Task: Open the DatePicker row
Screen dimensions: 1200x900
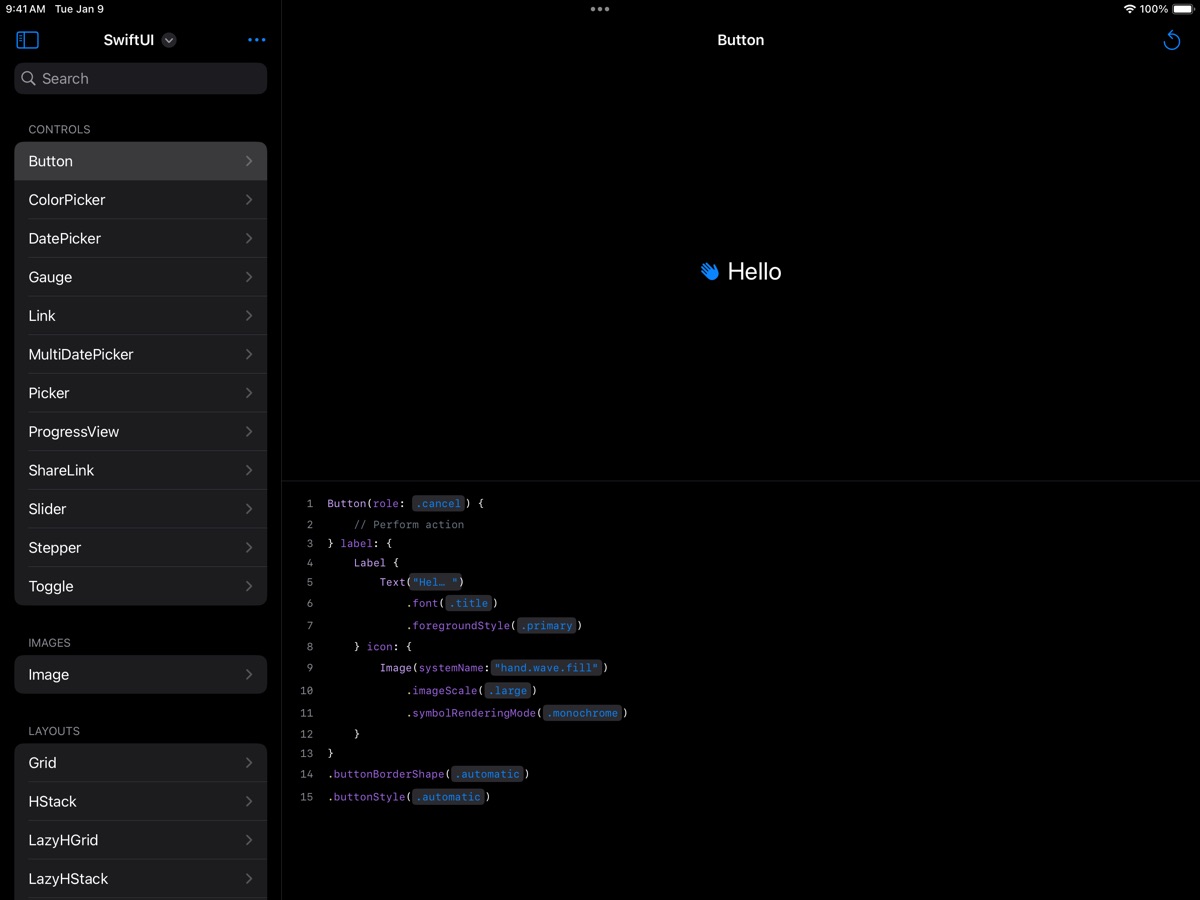Action: click(141, 238)
